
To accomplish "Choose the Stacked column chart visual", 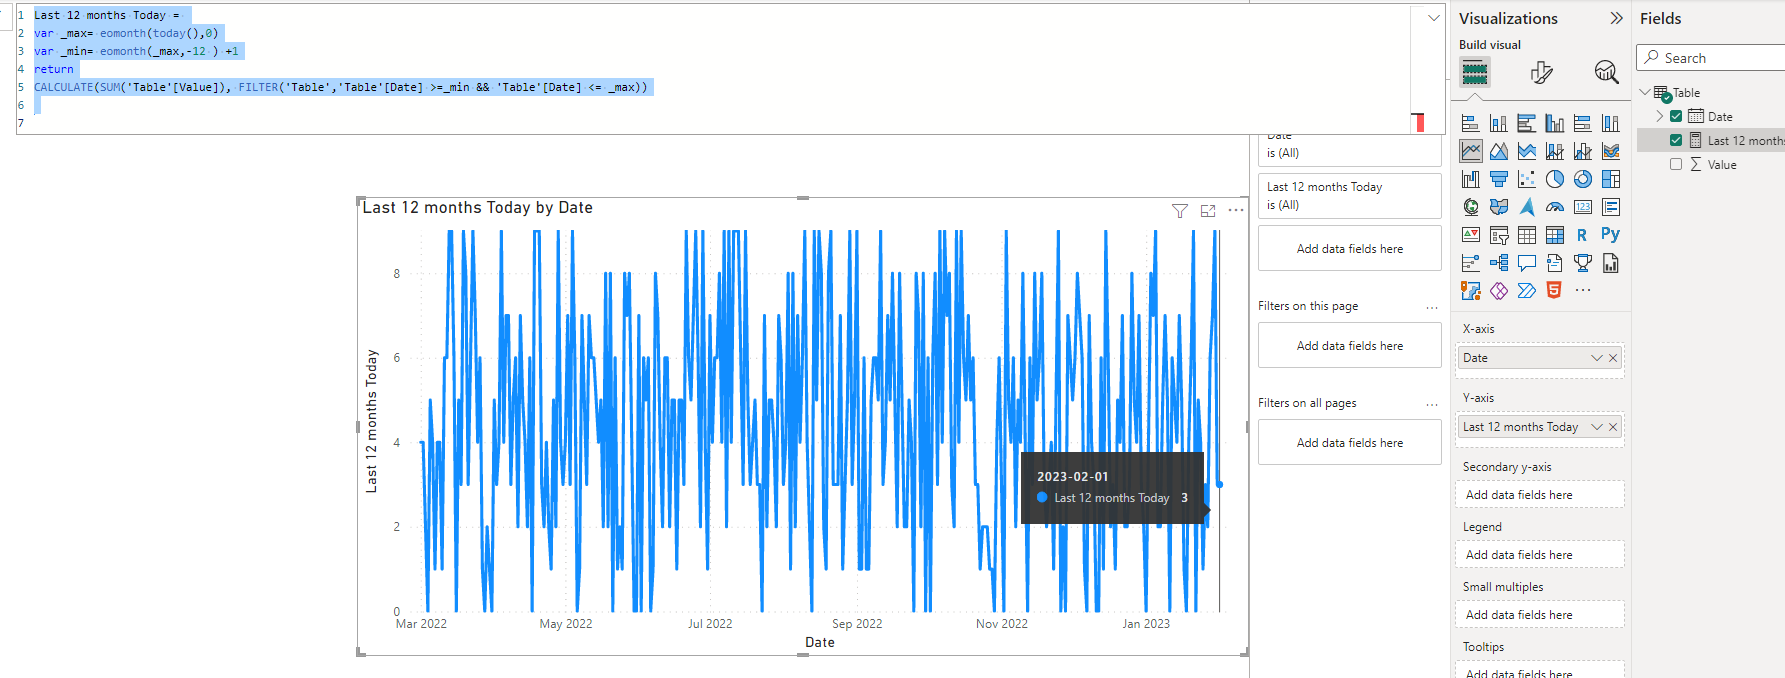I will click(x=1499, y=124).
